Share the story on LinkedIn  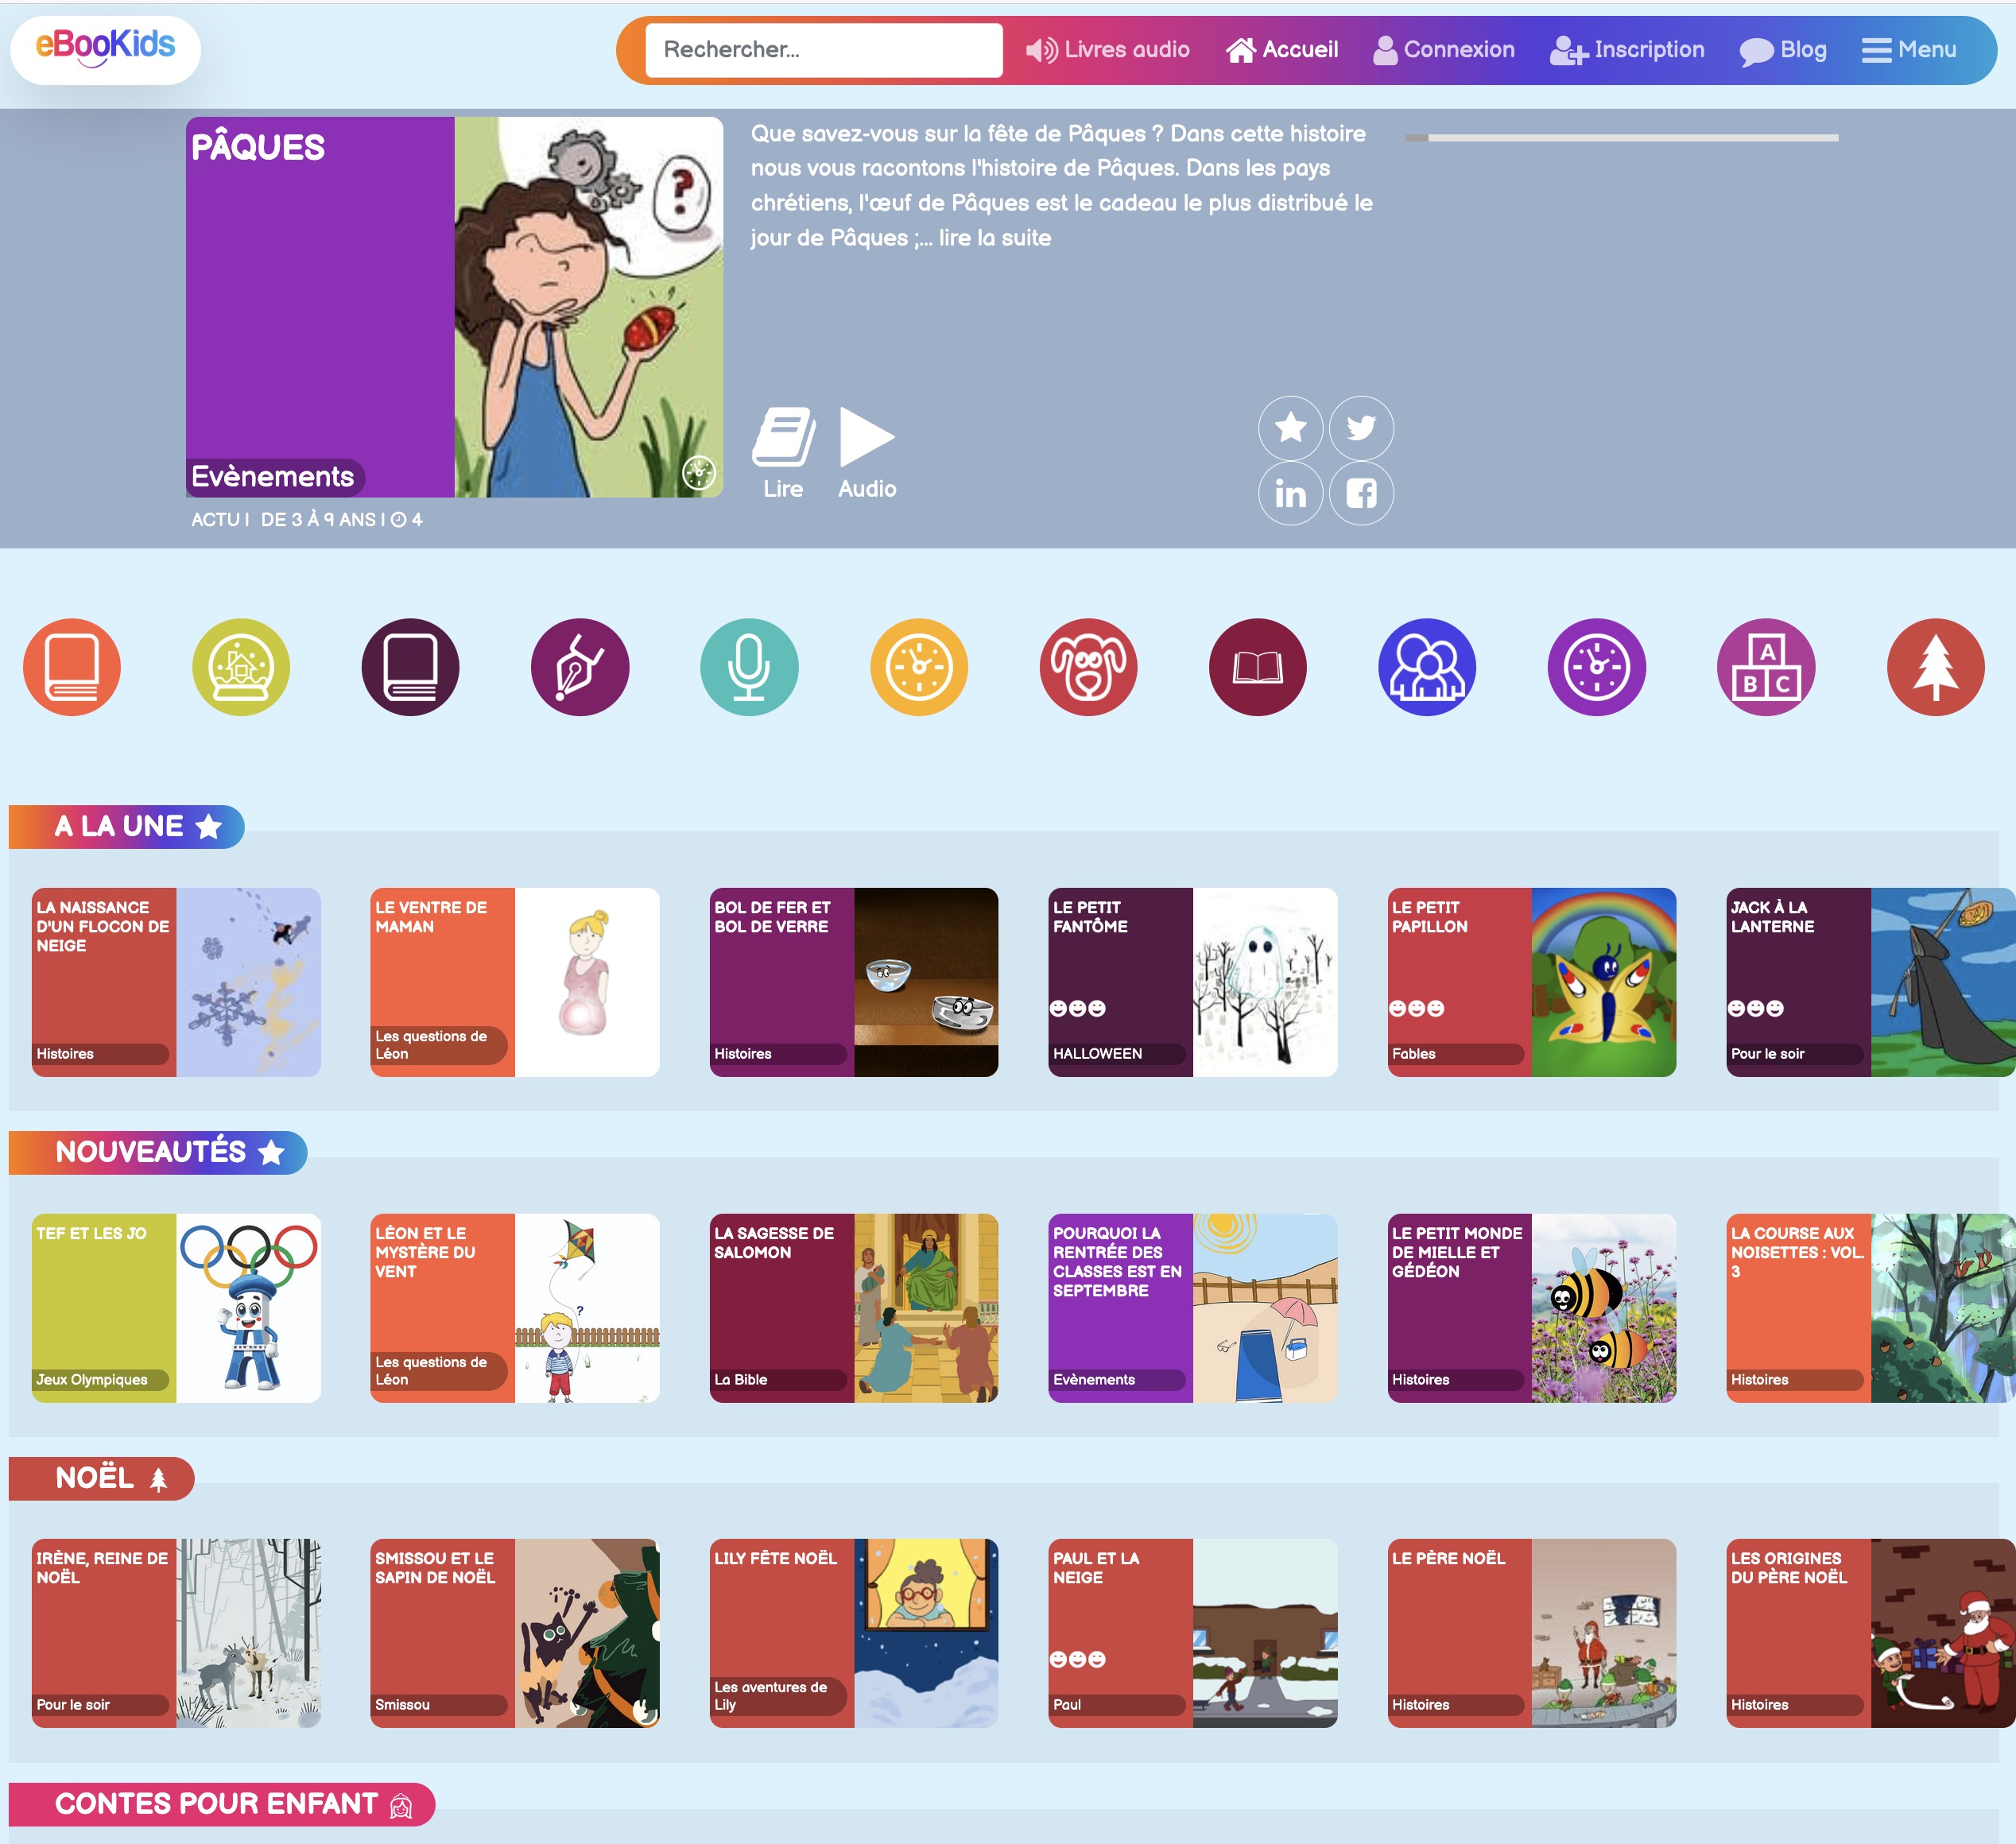(x=1290, y=493)
